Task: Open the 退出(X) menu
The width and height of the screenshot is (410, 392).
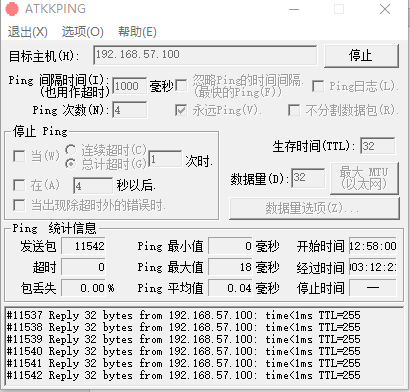Action: (x=28, y=32)
